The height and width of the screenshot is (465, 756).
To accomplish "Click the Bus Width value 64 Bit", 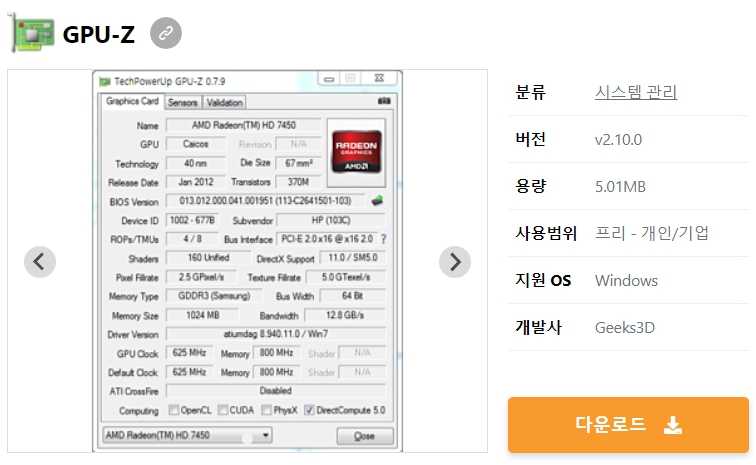I will tap(353, 296).
